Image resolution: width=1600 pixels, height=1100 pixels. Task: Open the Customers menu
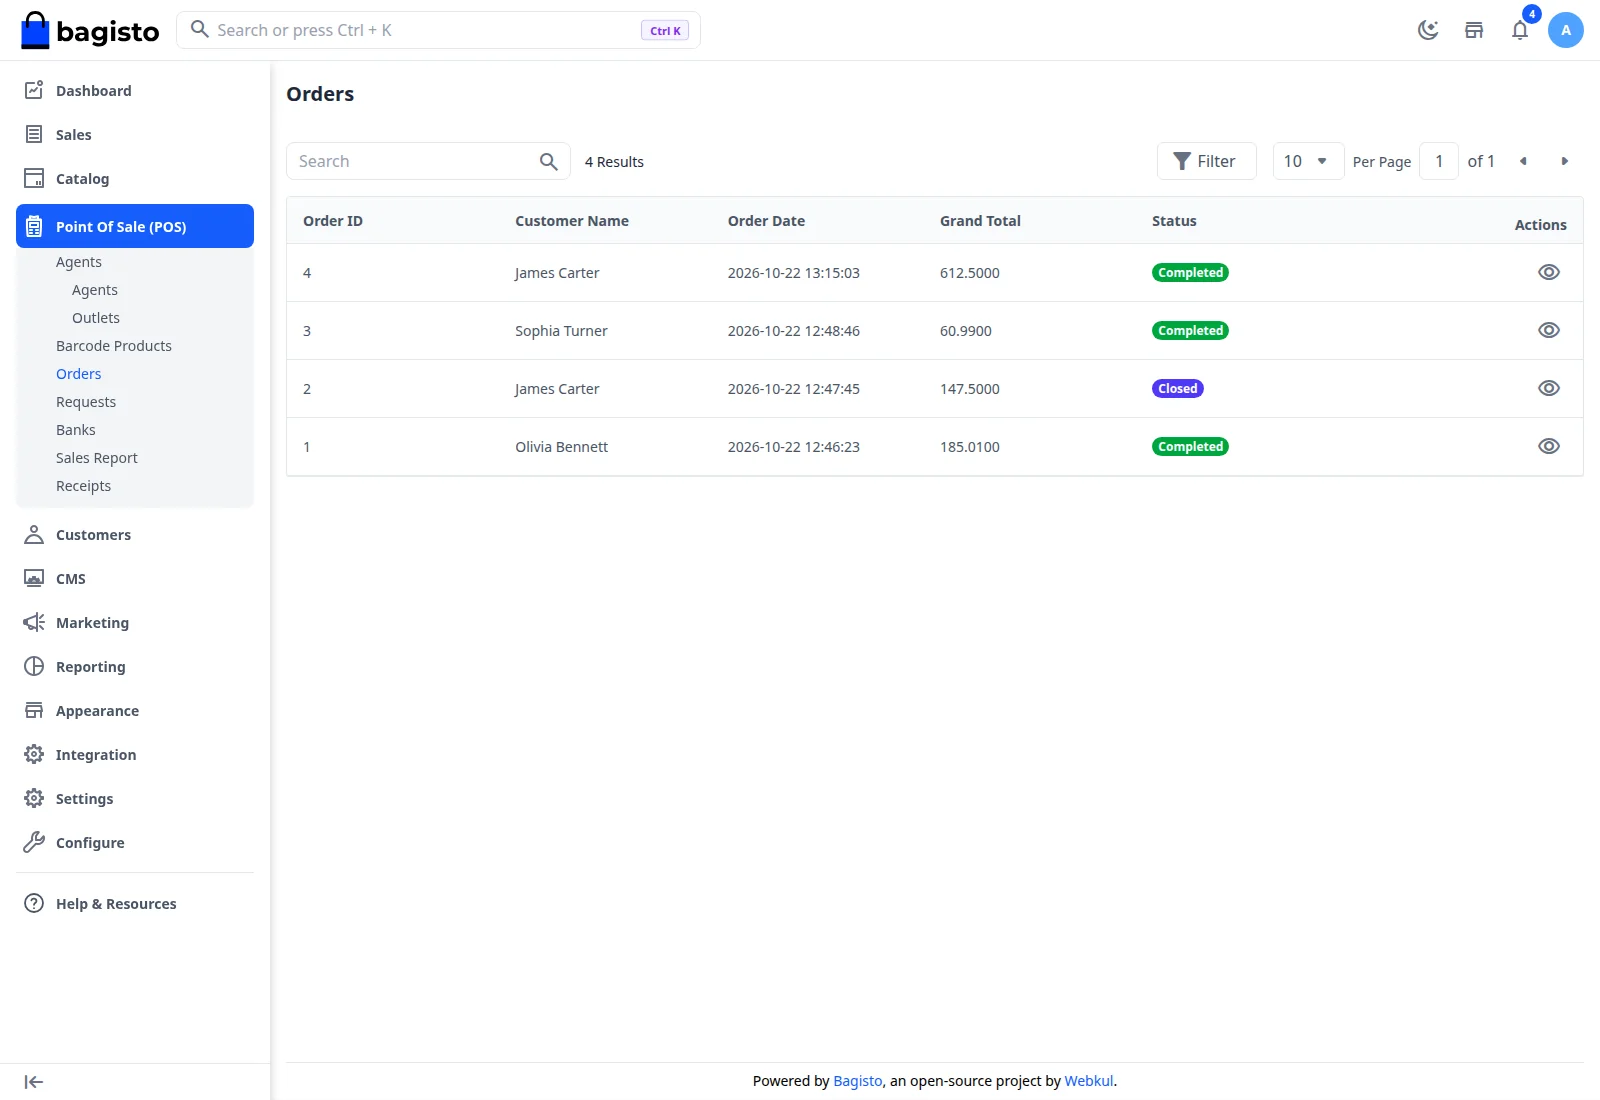coord(135,534)
